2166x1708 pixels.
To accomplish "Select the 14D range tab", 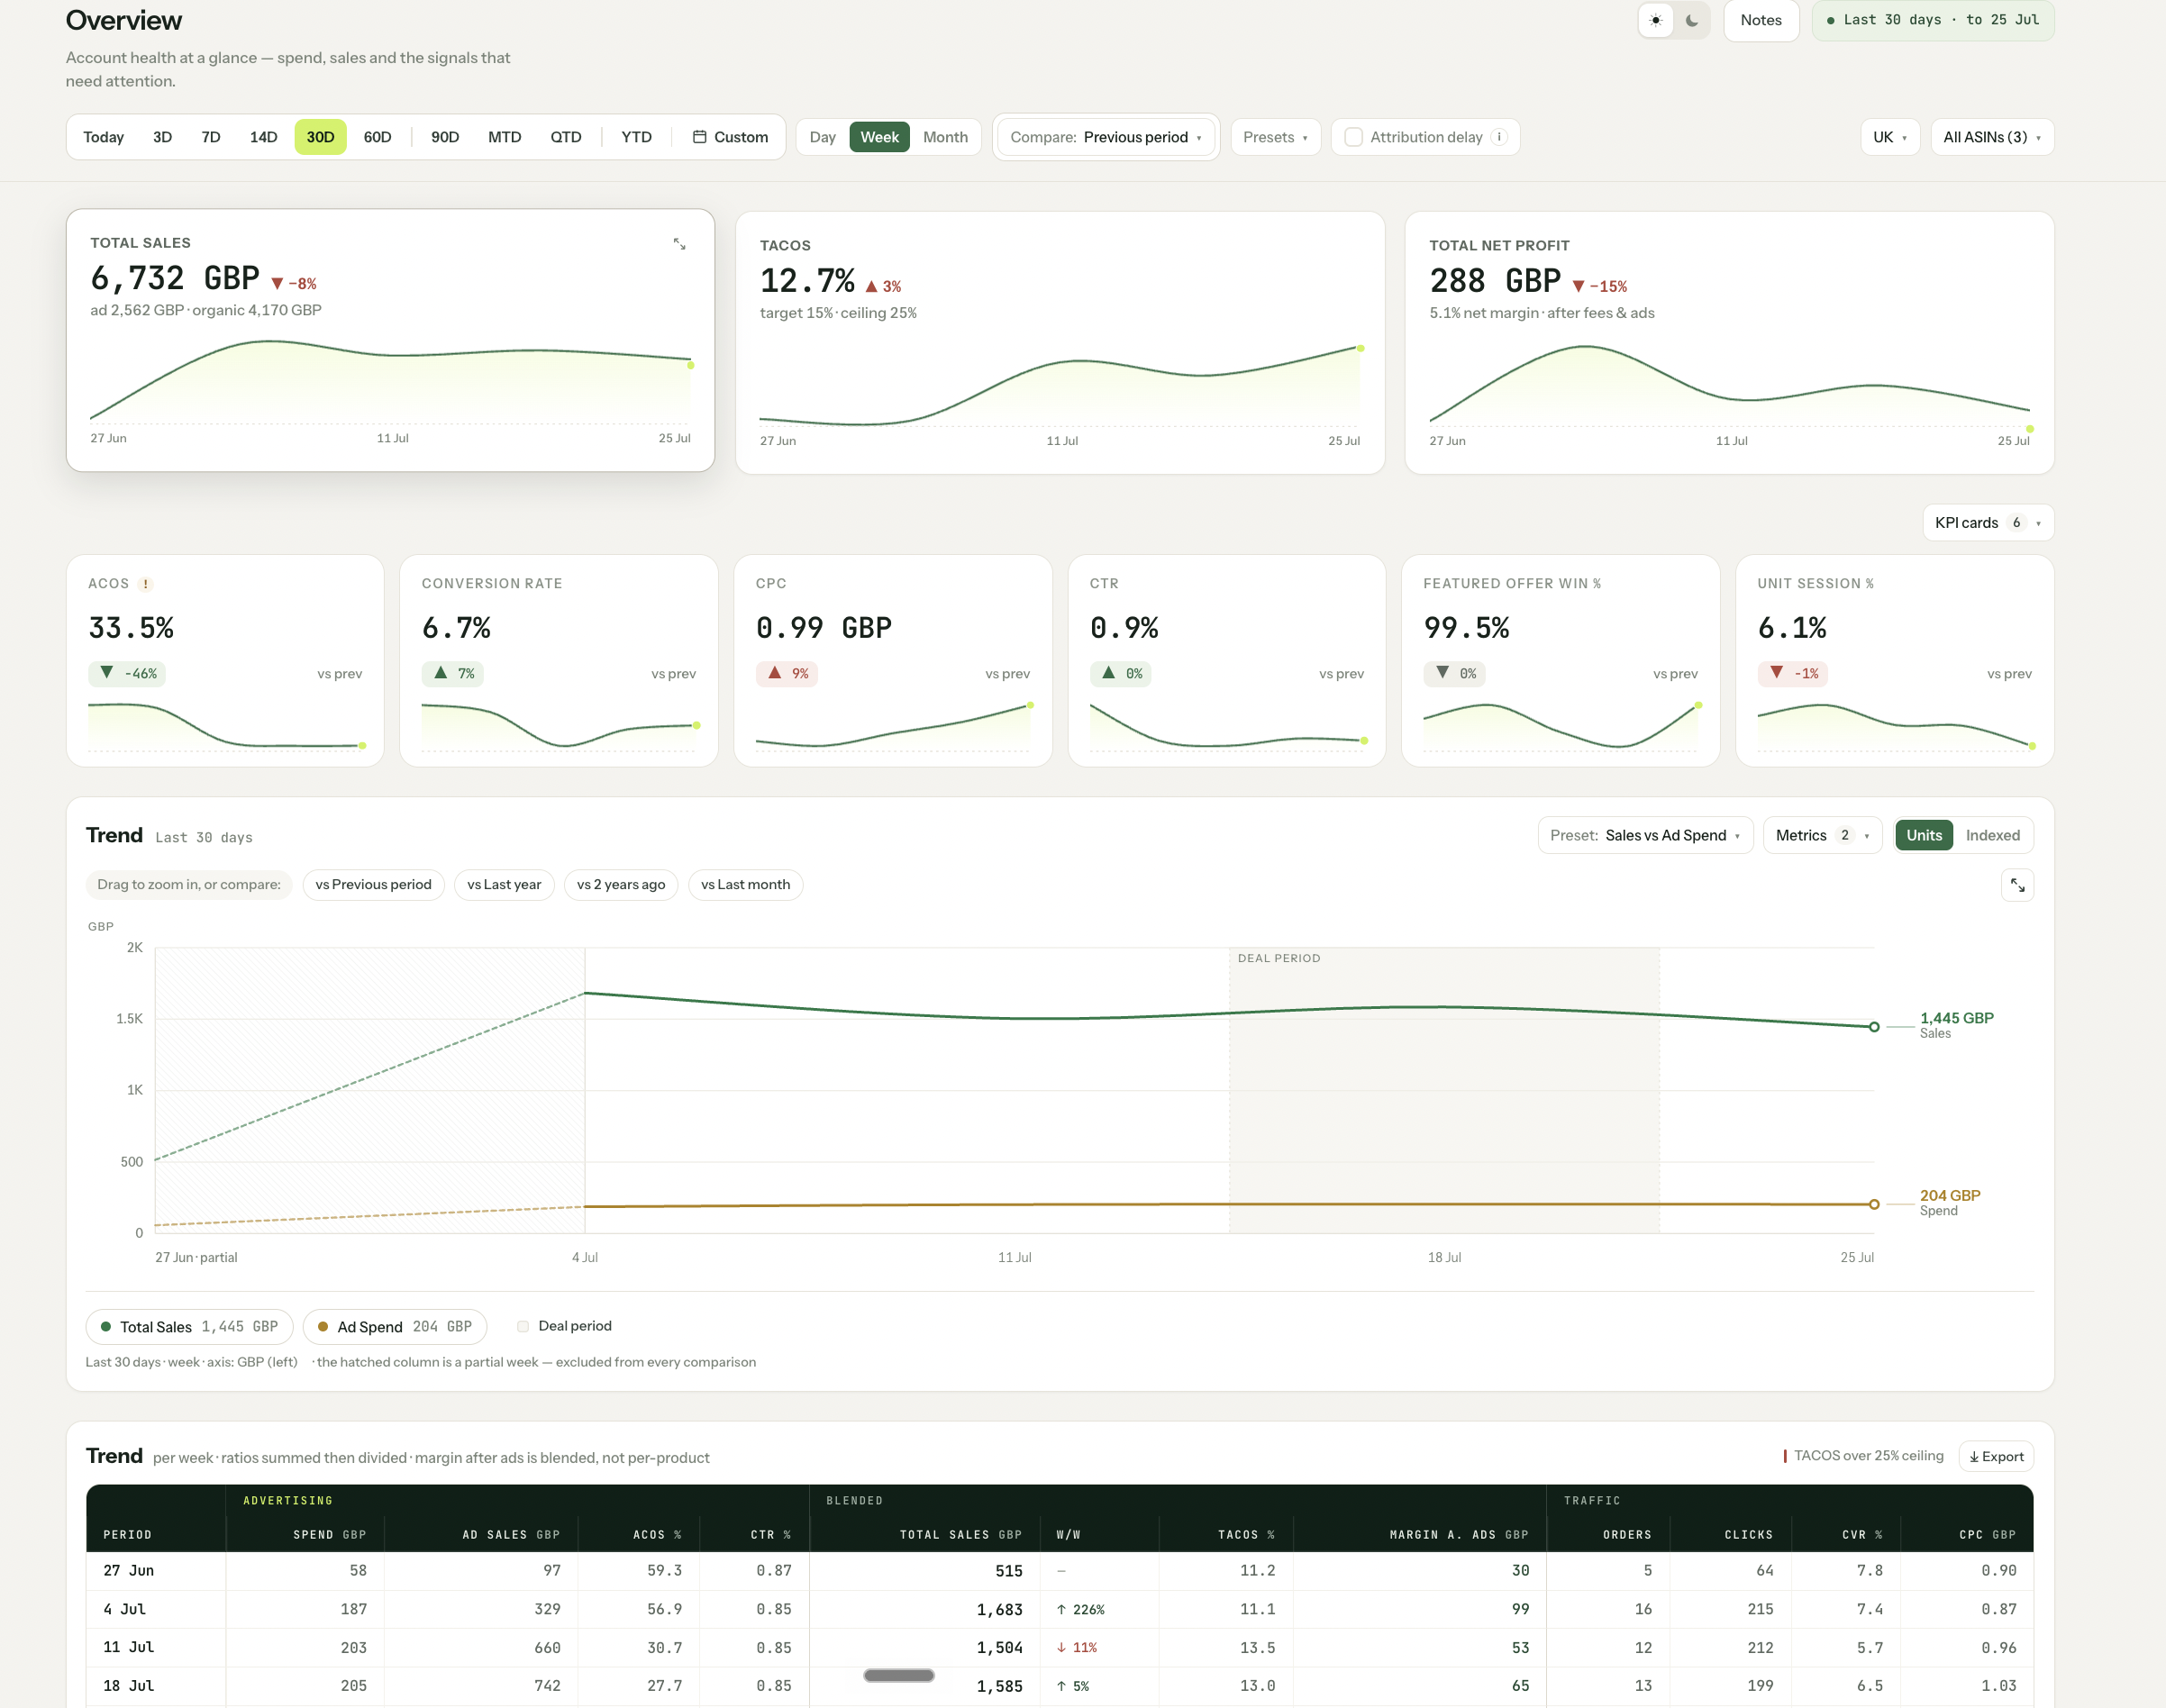I will point(263,137).
